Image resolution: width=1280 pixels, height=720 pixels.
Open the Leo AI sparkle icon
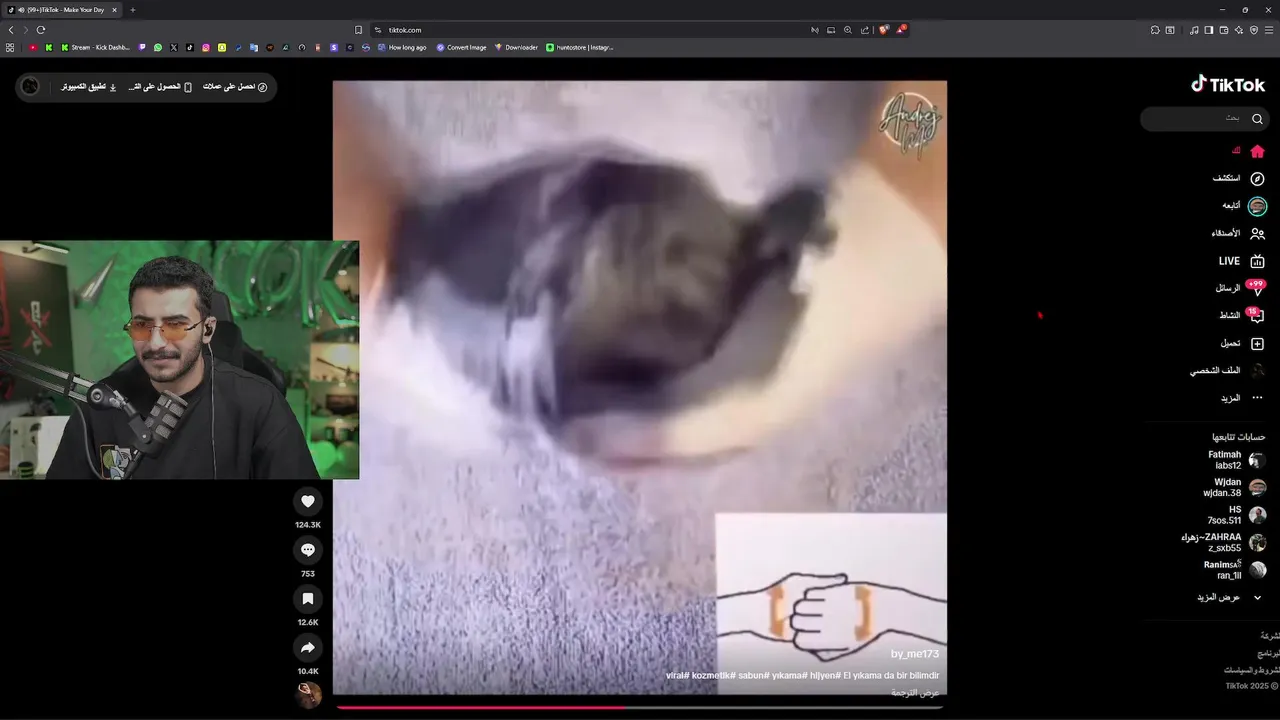(1239, 30)
